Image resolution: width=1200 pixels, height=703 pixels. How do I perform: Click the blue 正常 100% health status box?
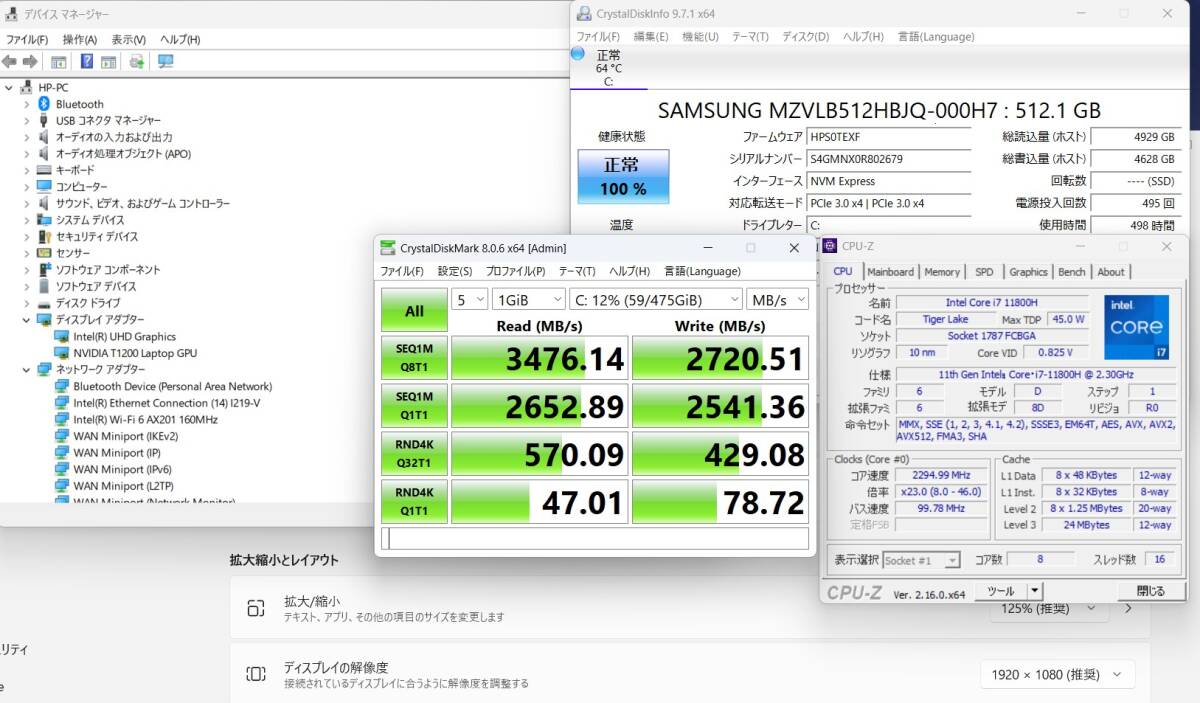point(623,176)
